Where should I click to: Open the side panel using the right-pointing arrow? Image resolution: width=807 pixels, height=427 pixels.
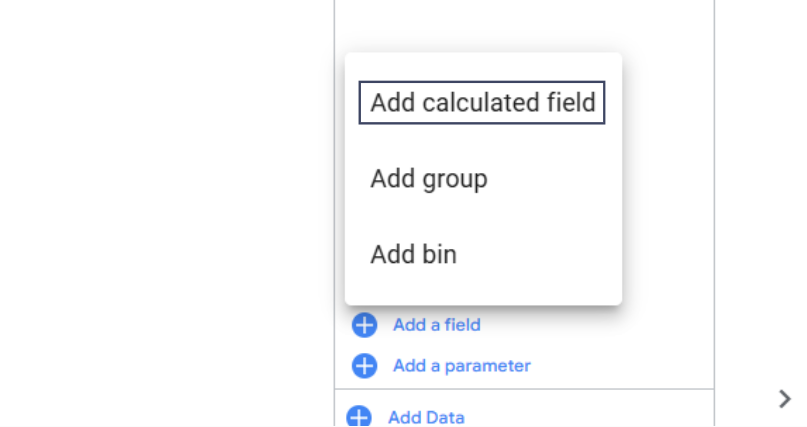(x=784, y=399)
